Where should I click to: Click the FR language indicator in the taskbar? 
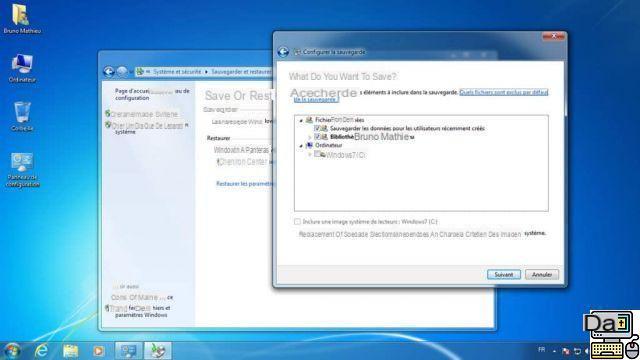pyautogui.click(x=541, y=350)
